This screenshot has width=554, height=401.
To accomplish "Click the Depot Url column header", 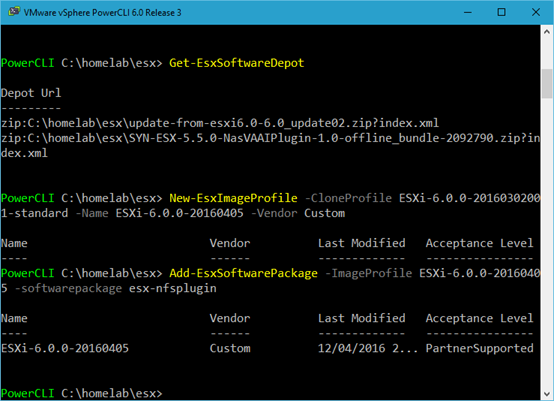I will click(31, 93).
